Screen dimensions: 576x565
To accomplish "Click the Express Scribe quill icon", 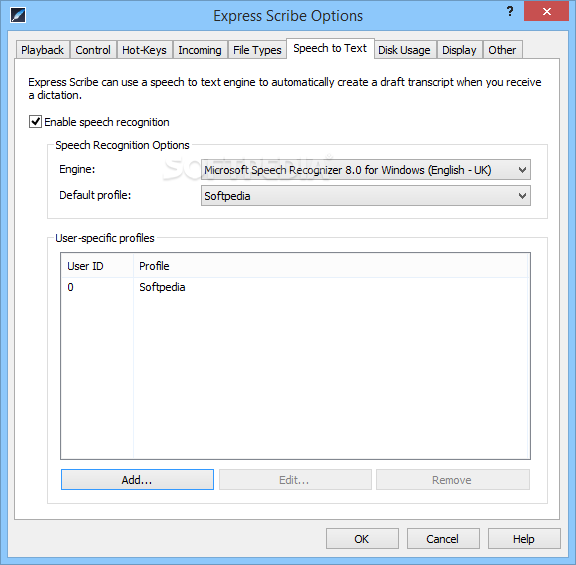I will tap(18, 15).
